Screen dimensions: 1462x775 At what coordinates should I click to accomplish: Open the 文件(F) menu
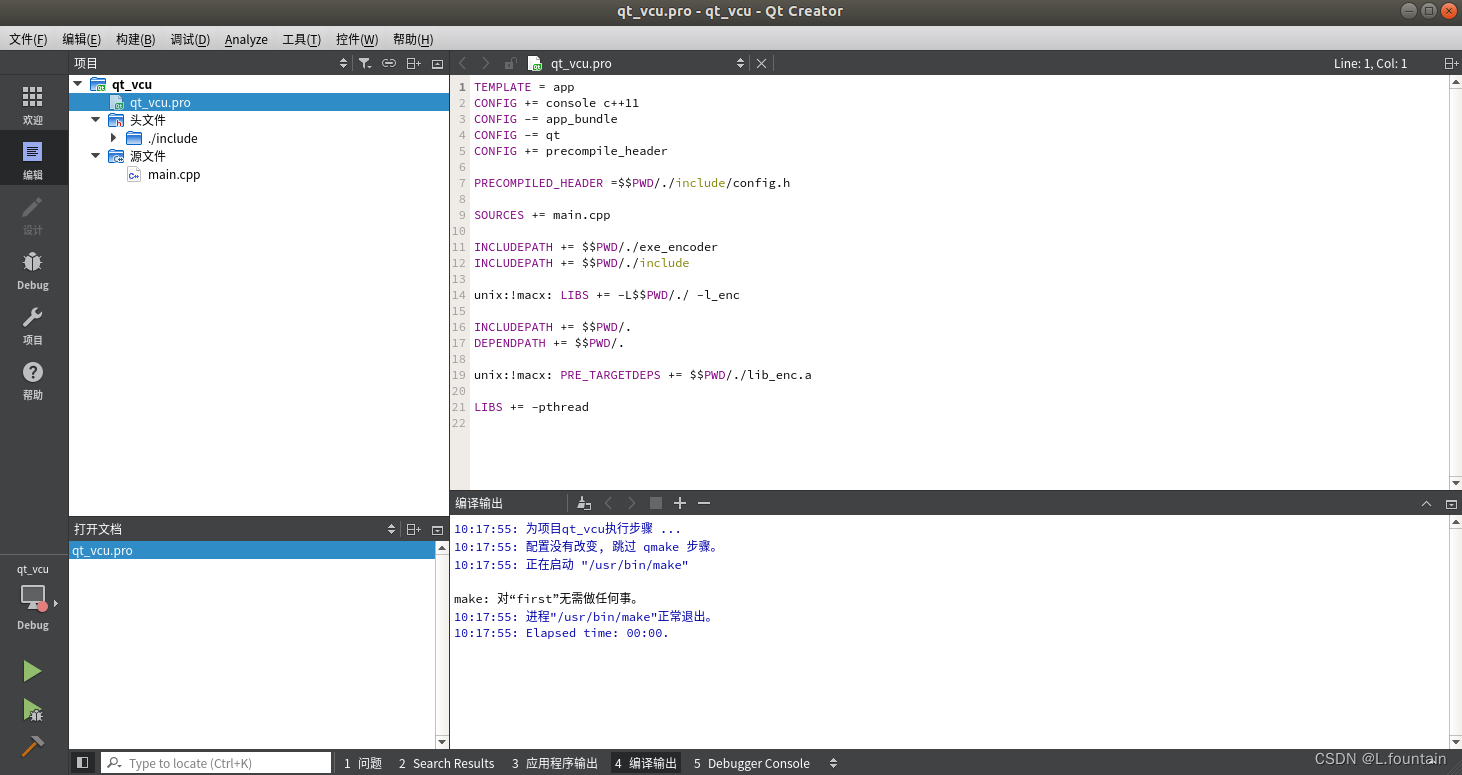tap(28, 39)
